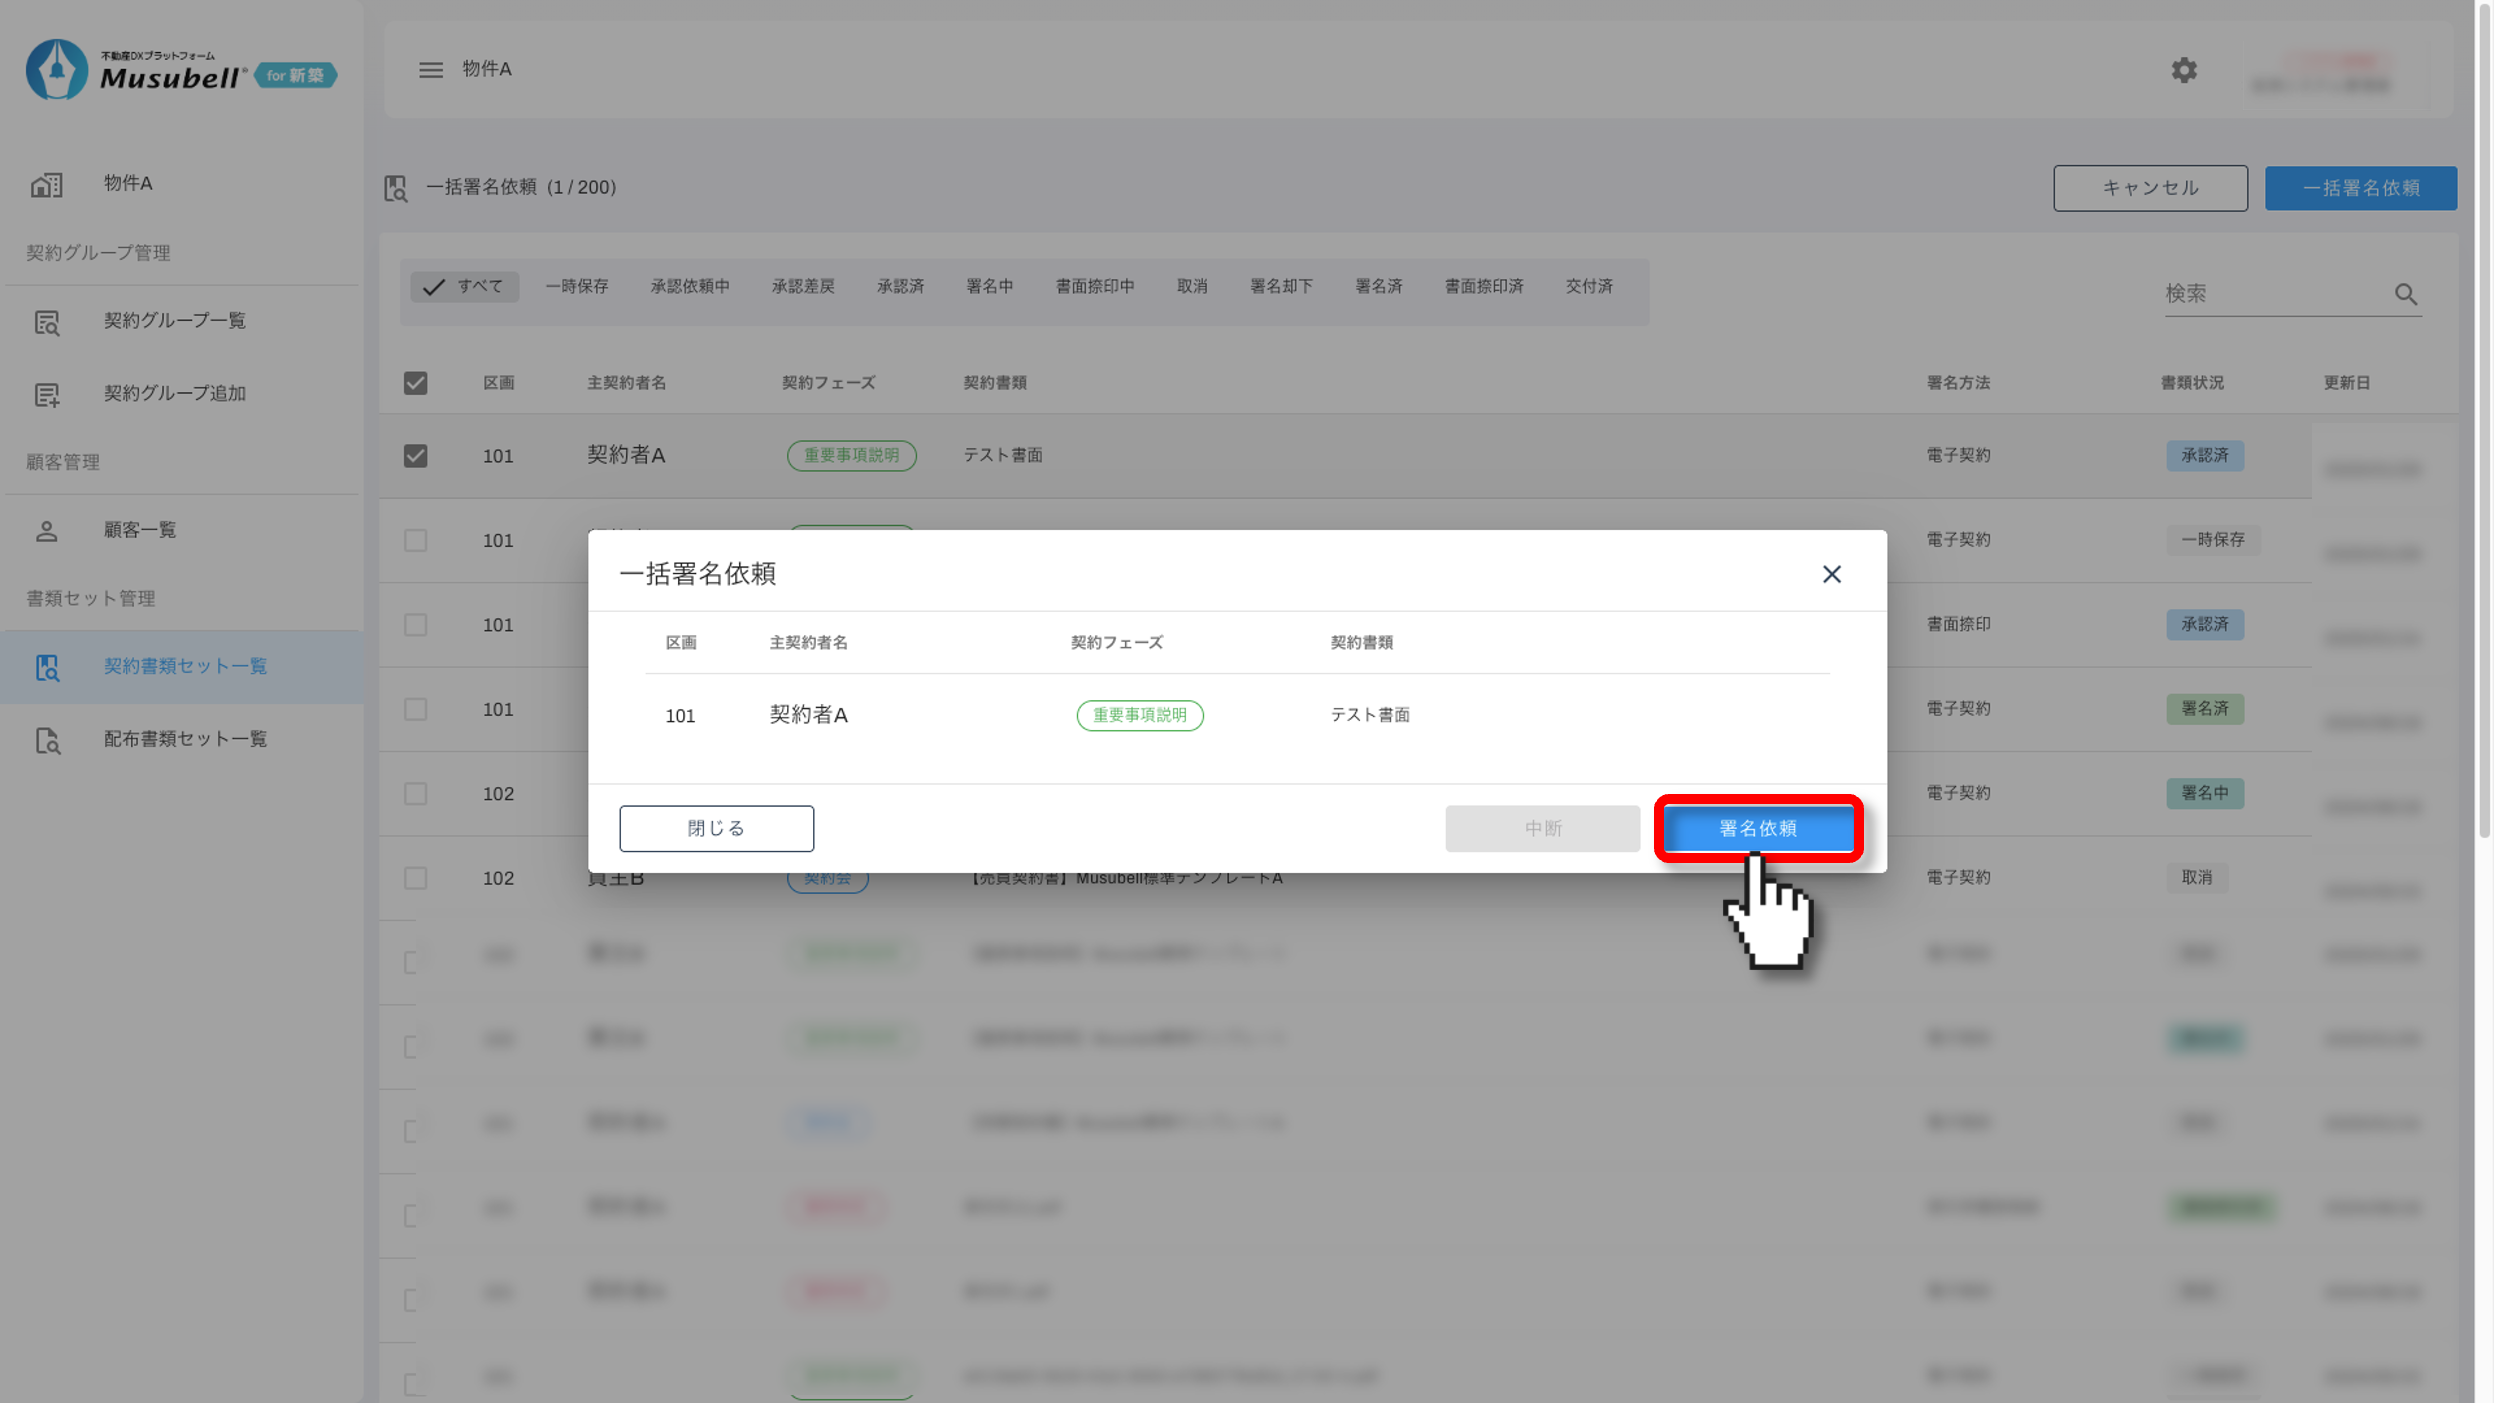The height and width of the screenshot is (1407, 2497).
Task: Click the 閉じる button
Action: click(x=716, y=828)
